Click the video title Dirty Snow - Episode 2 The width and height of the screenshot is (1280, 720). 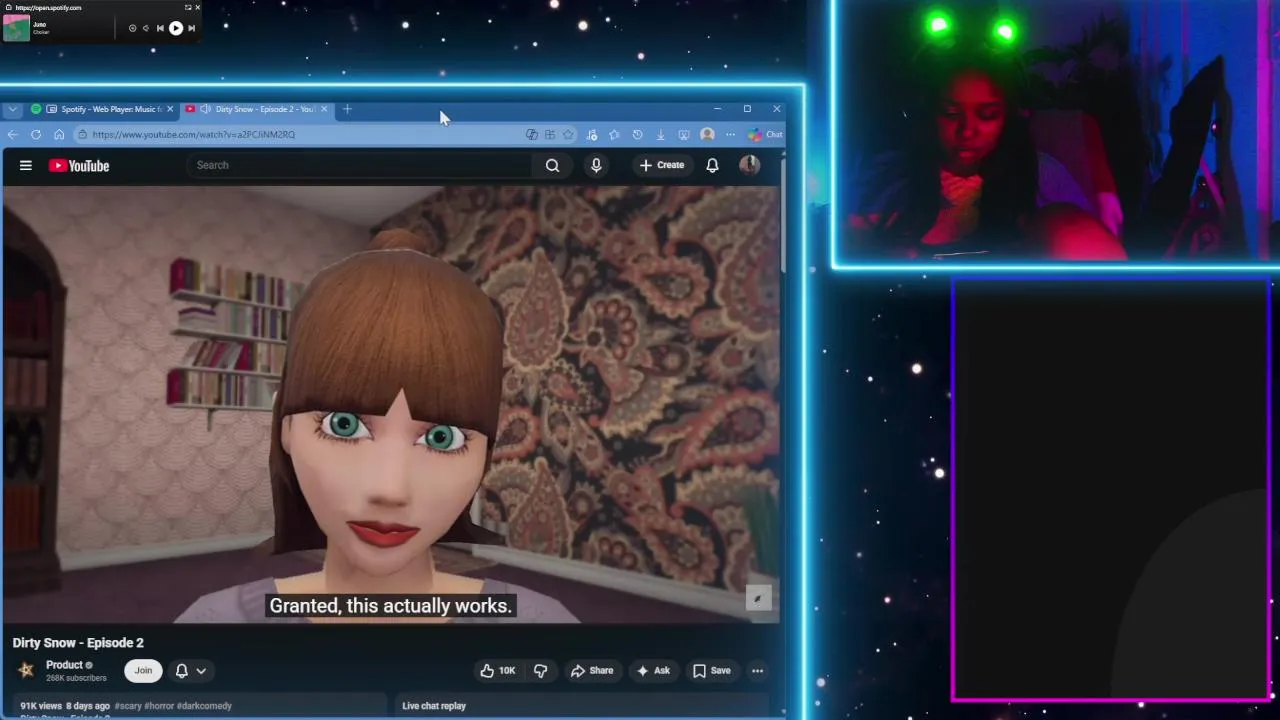[78, 643]
